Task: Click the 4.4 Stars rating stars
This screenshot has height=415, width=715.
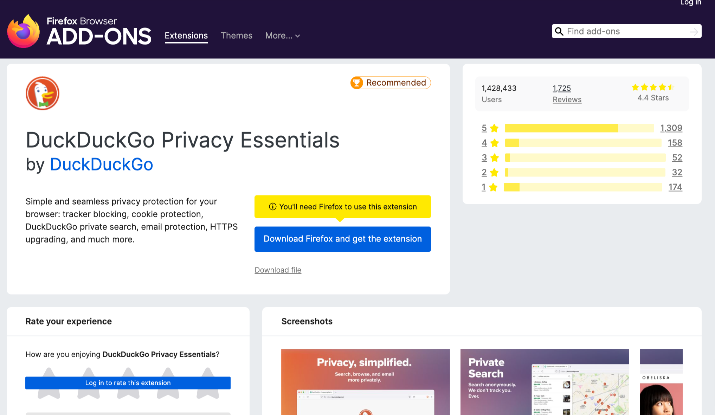Action: (x=653, y=87)
